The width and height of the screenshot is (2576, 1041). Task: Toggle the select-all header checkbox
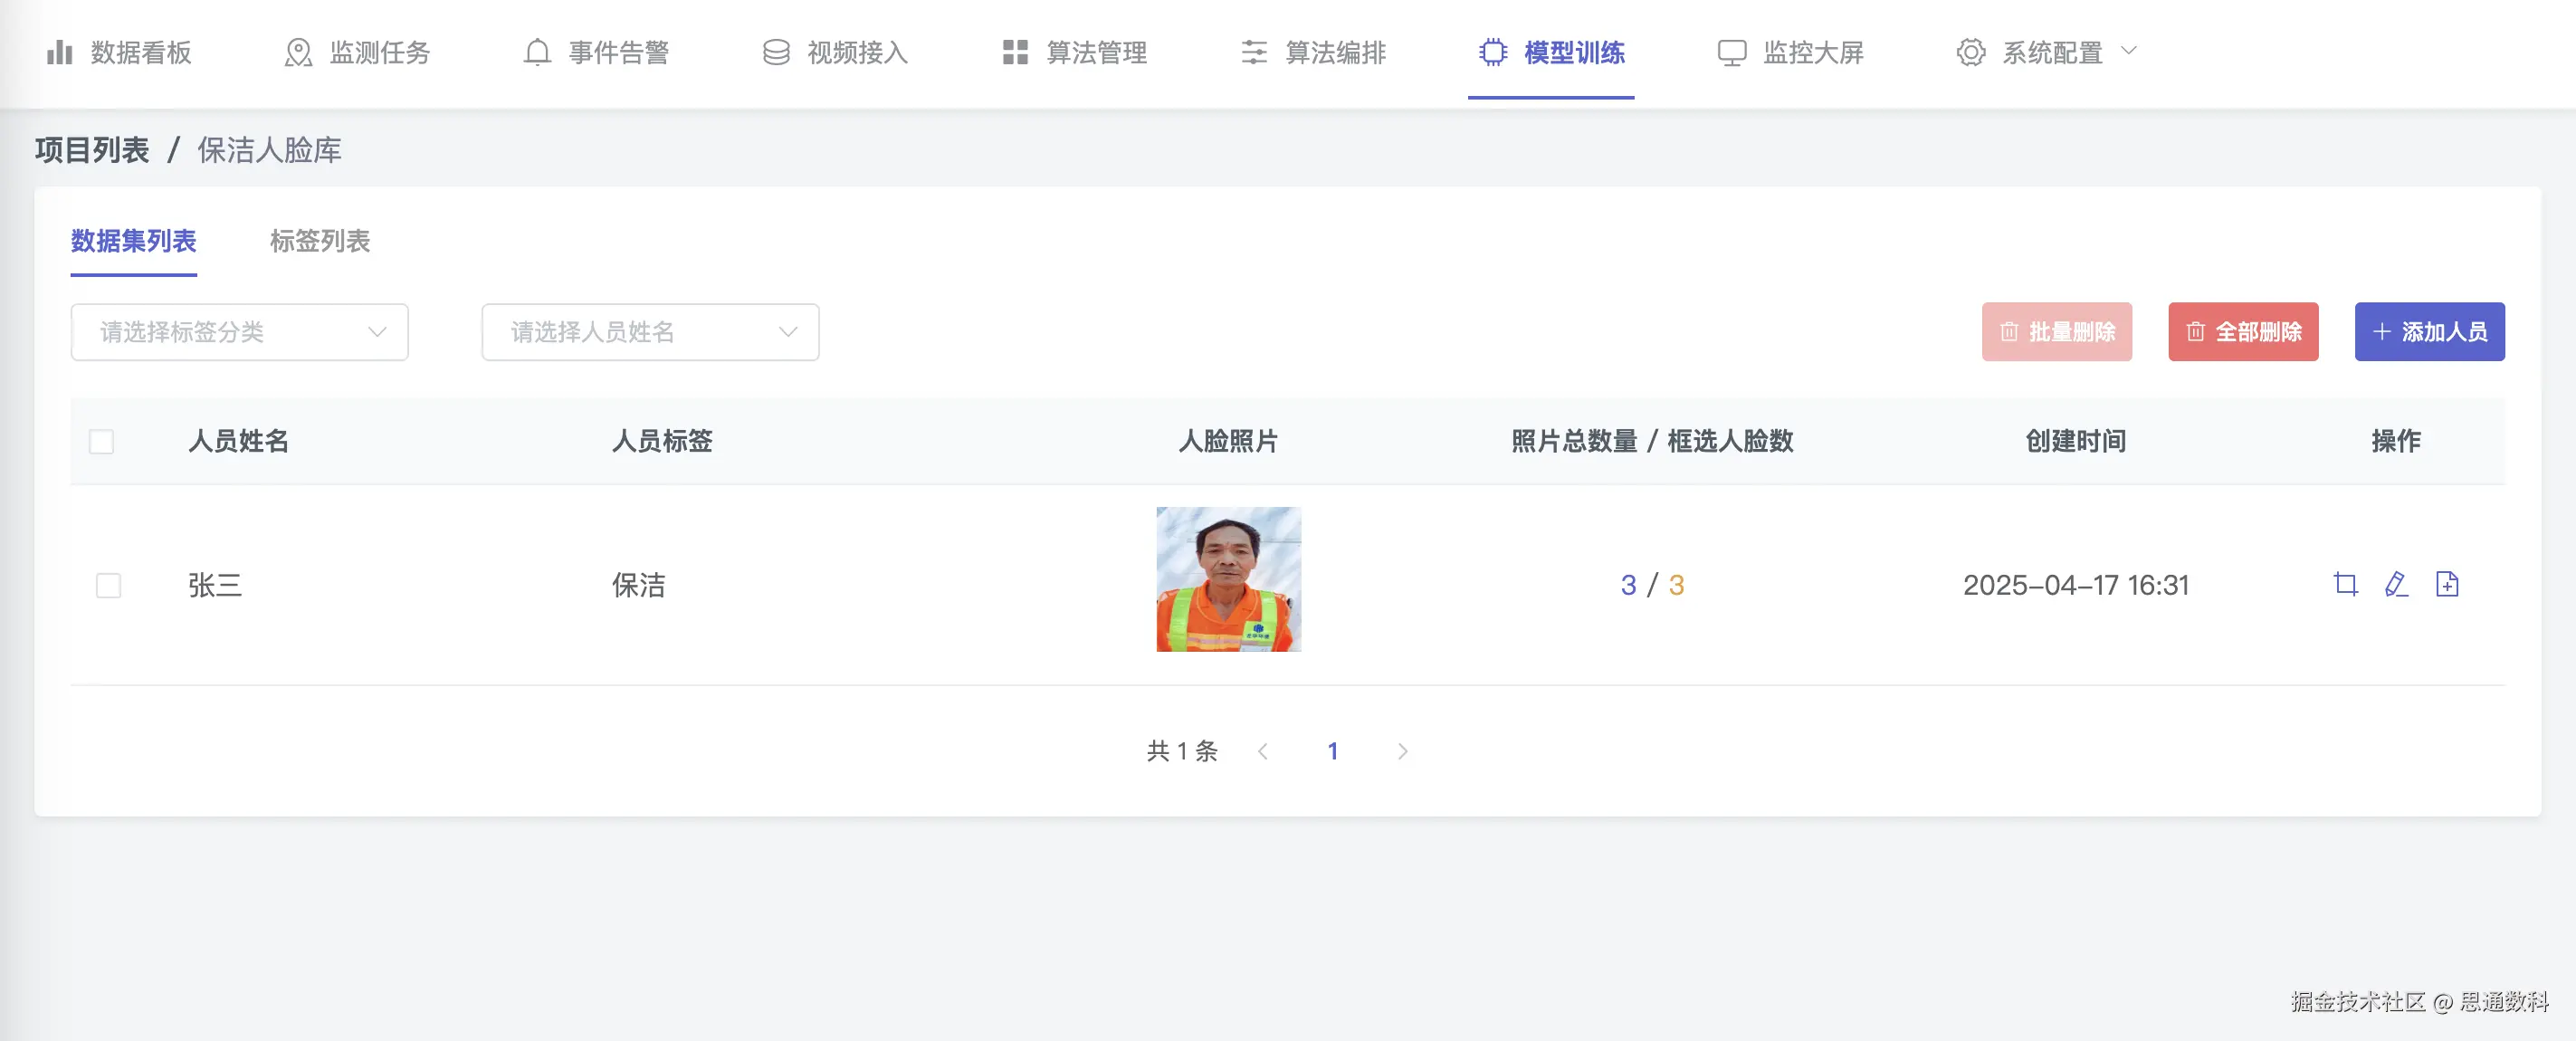[101, 441]
